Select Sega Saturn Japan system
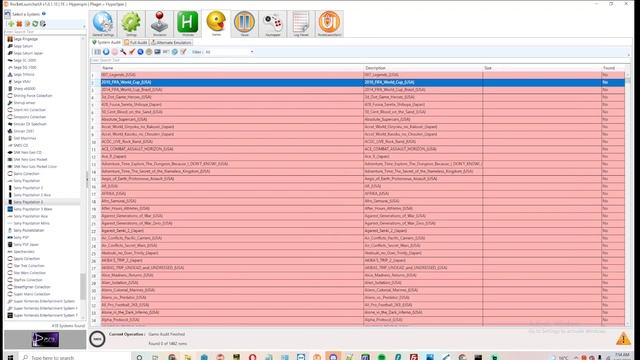This screenshot has width=640, height=360. coord(28,53)
